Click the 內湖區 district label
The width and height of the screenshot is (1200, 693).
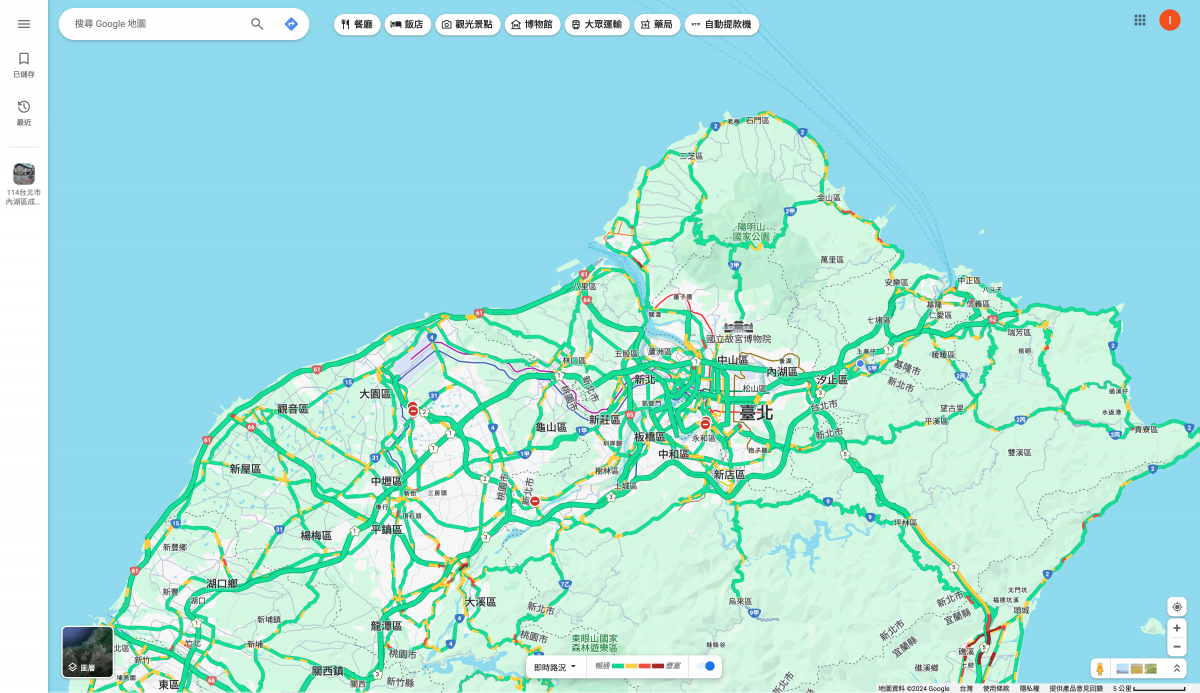click(782, 371)
